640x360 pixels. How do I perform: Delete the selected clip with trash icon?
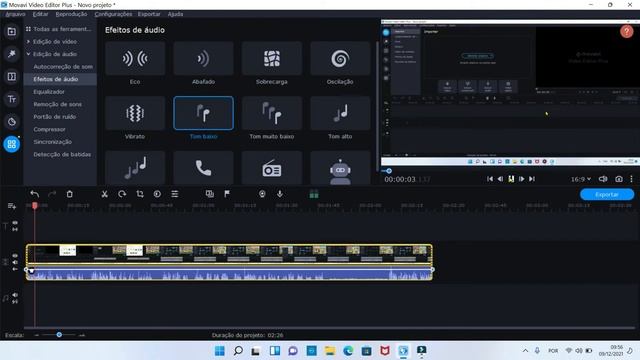pos(69,194)
